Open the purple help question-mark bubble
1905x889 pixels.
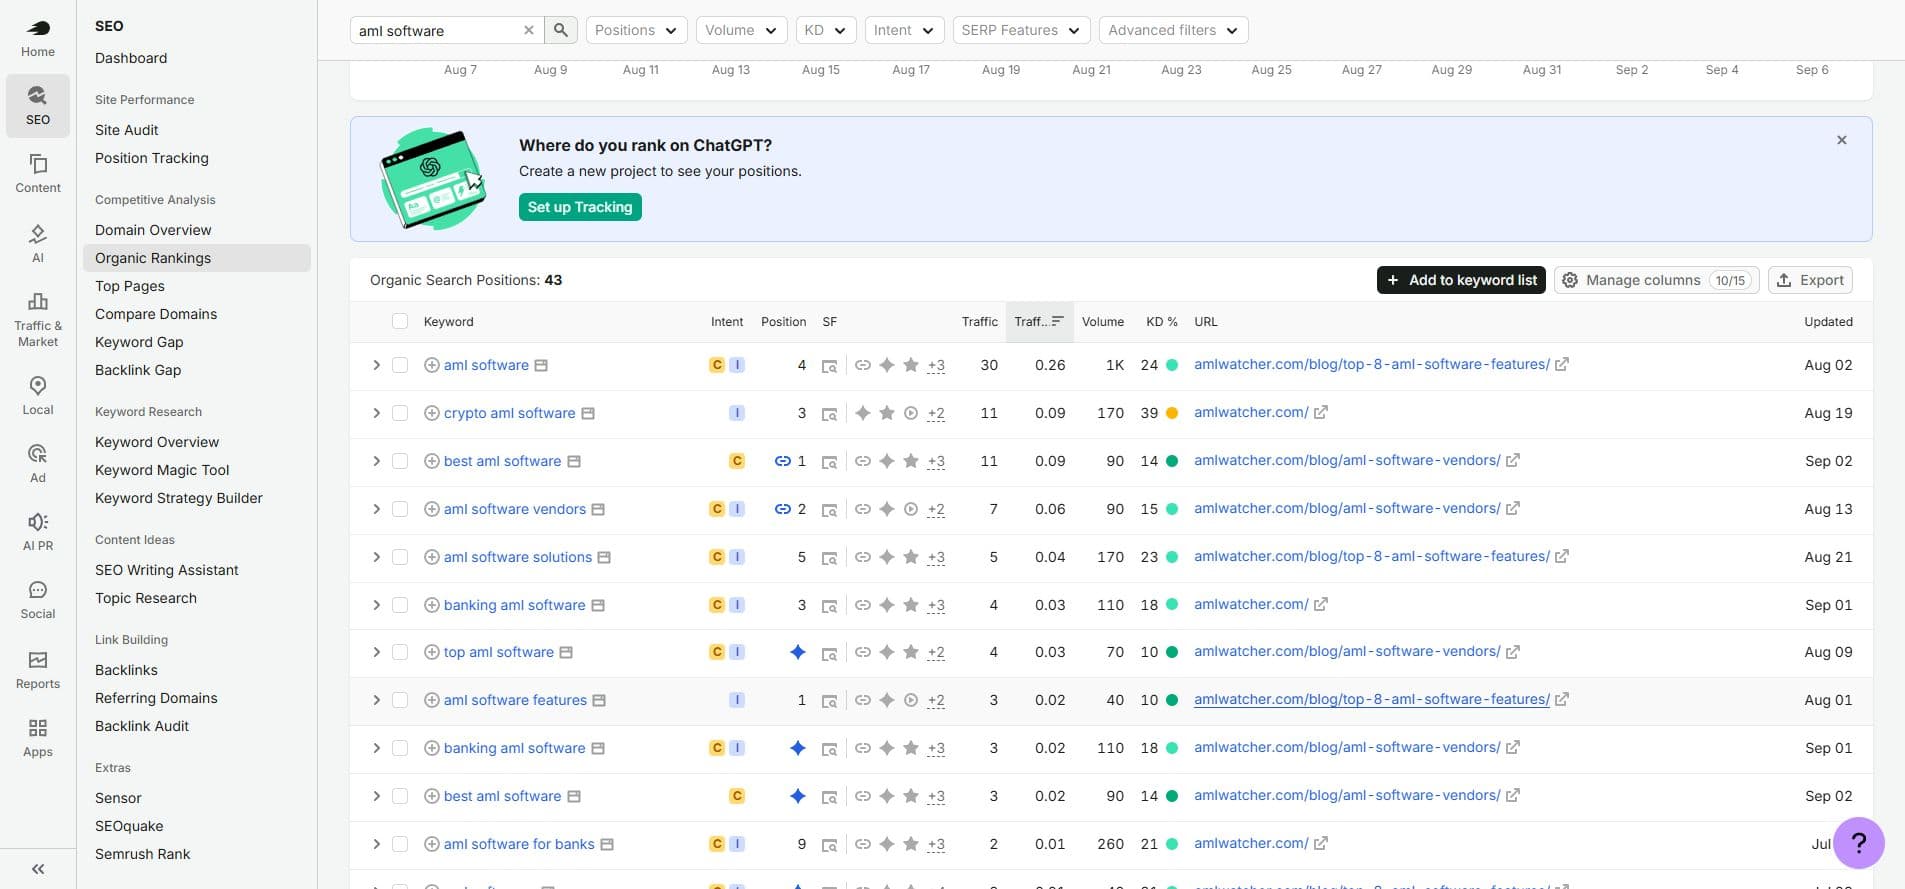1859,843
